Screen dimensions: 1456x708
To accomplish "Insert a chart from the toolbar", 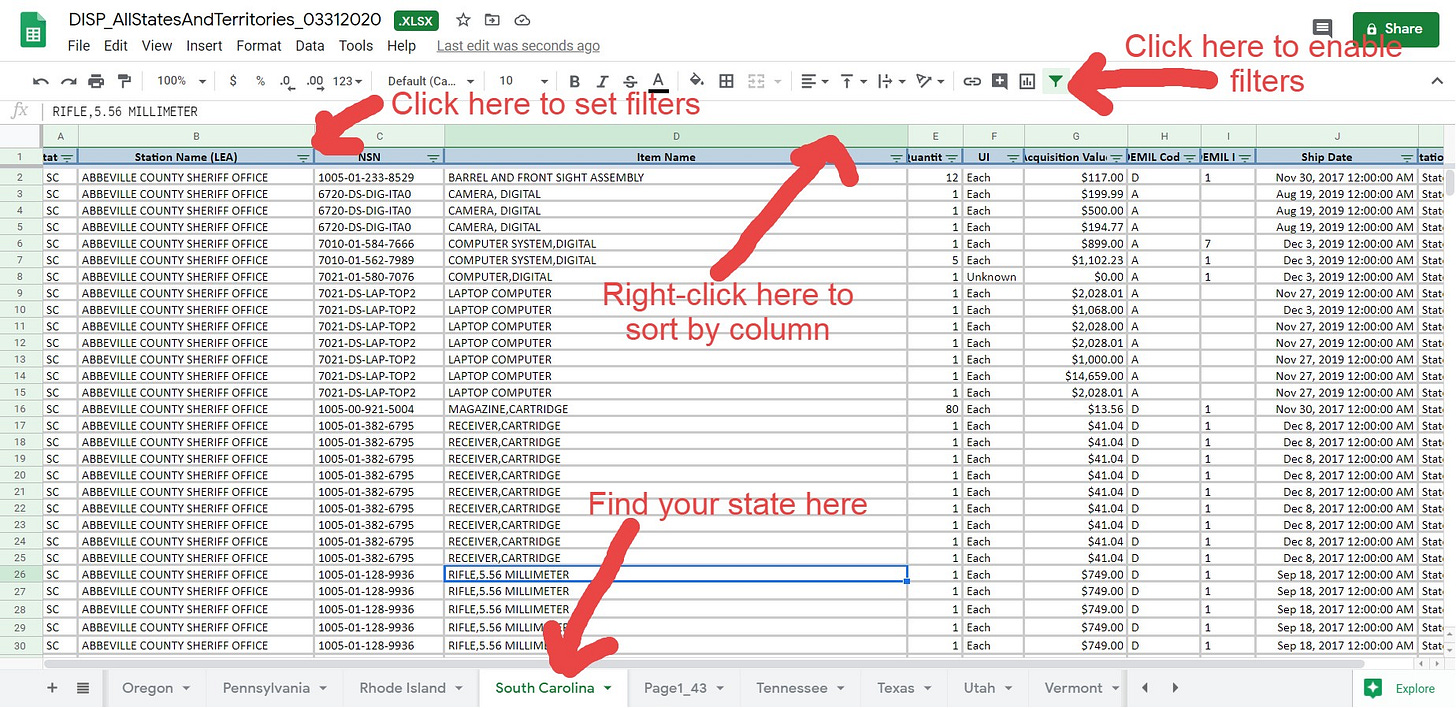I will pos(1027,81).
